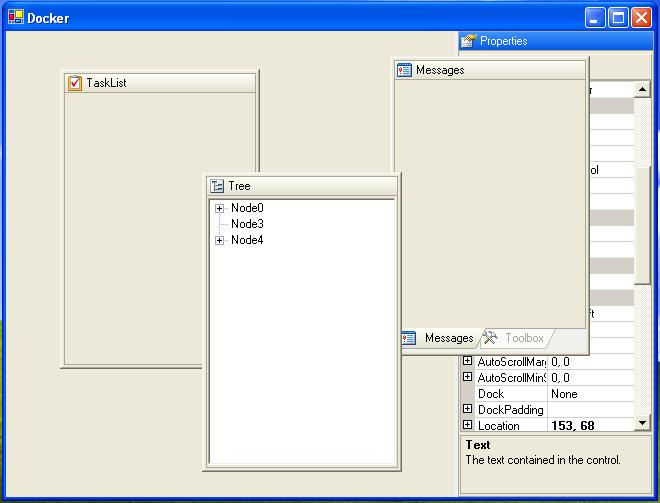
Task: Expand the AutoScrollMinSize property
Action: coord(467,377)
